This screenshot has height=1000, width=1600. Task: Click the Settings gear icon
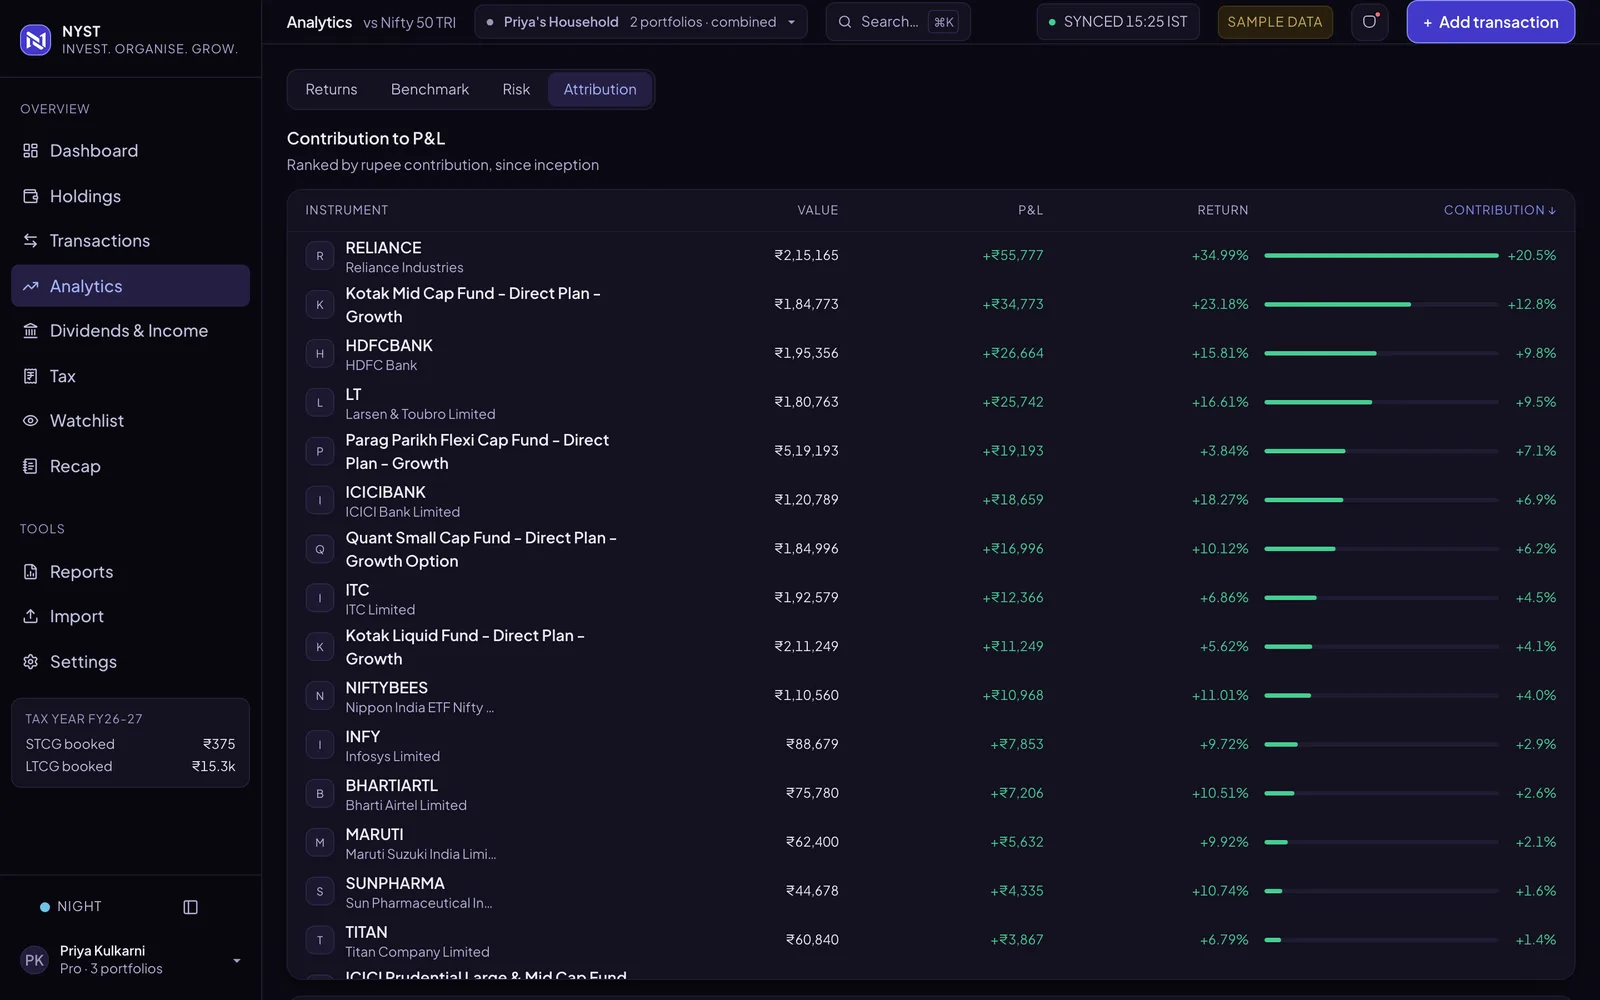pyautogui.click(x=30, y=662)
